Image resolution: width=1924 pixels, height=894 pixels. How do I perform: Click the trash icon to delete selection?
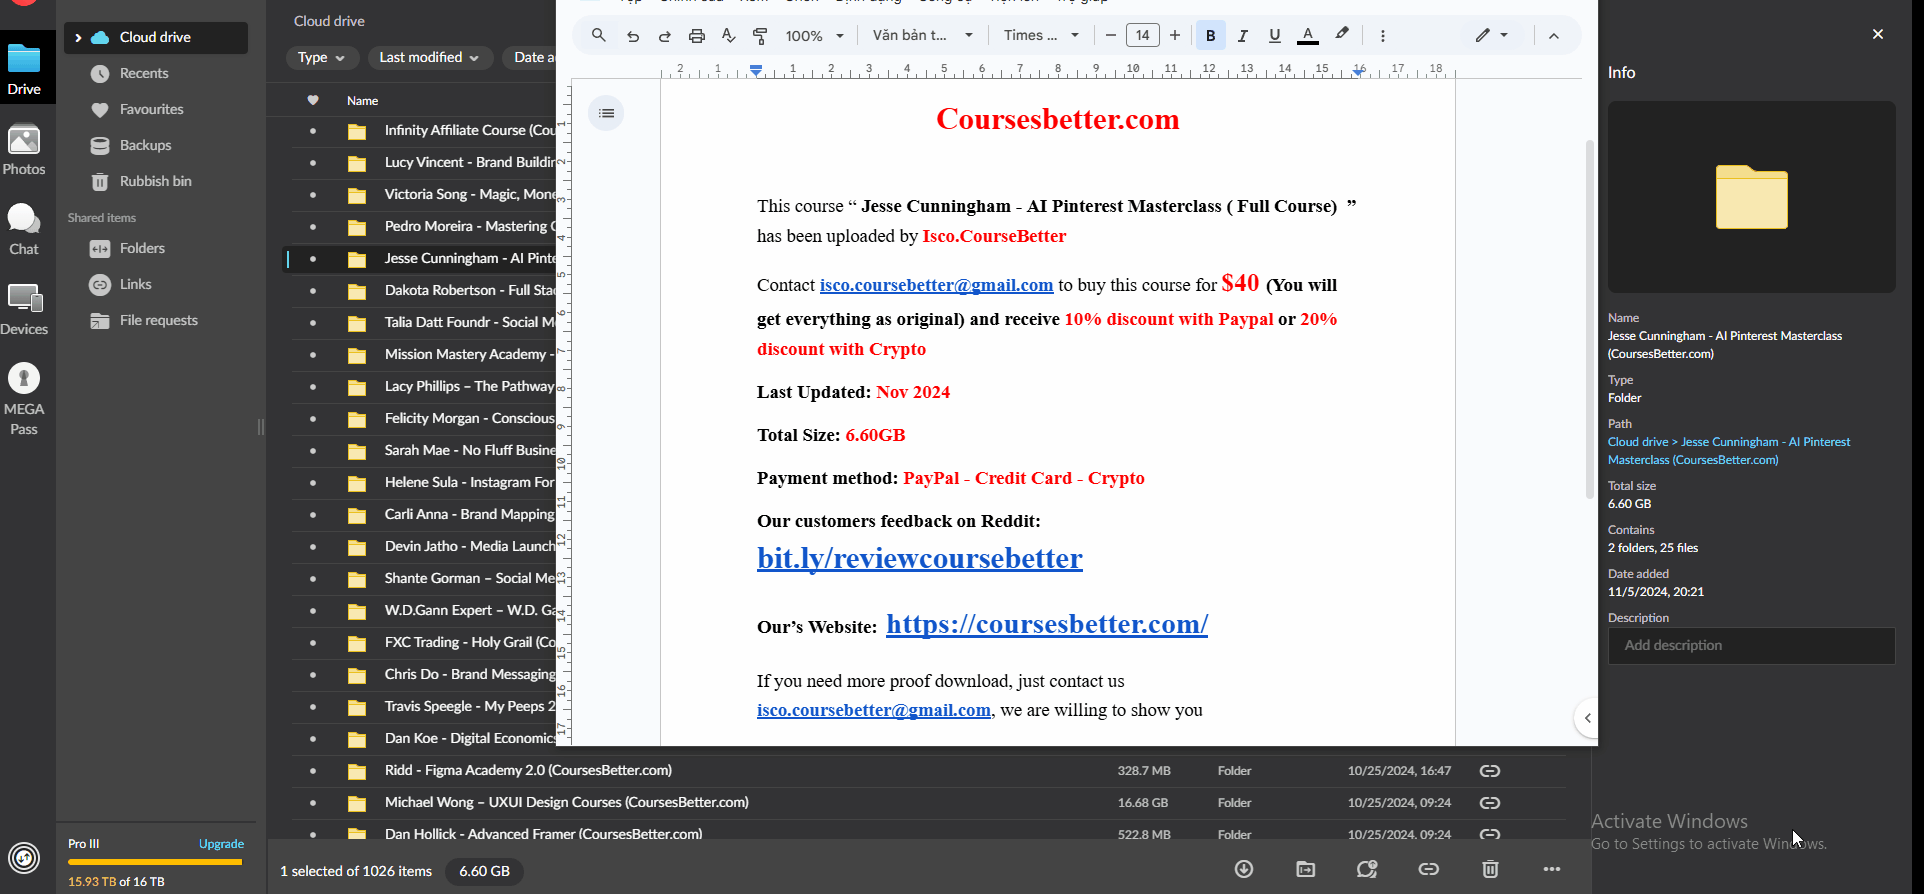point(1490,869)
